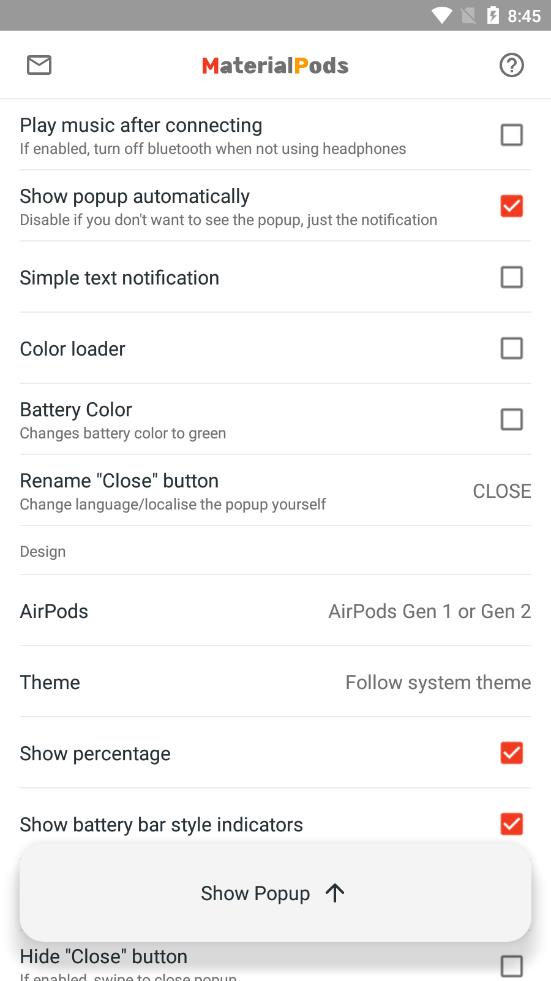
Task: Open Rename "Close" button setting
Action: [275, 490]
